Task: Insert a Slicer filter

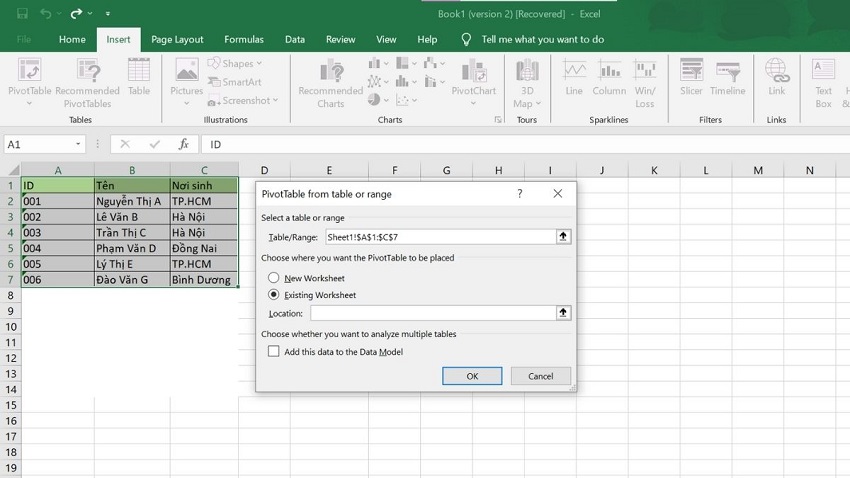Action: point(691,78)
